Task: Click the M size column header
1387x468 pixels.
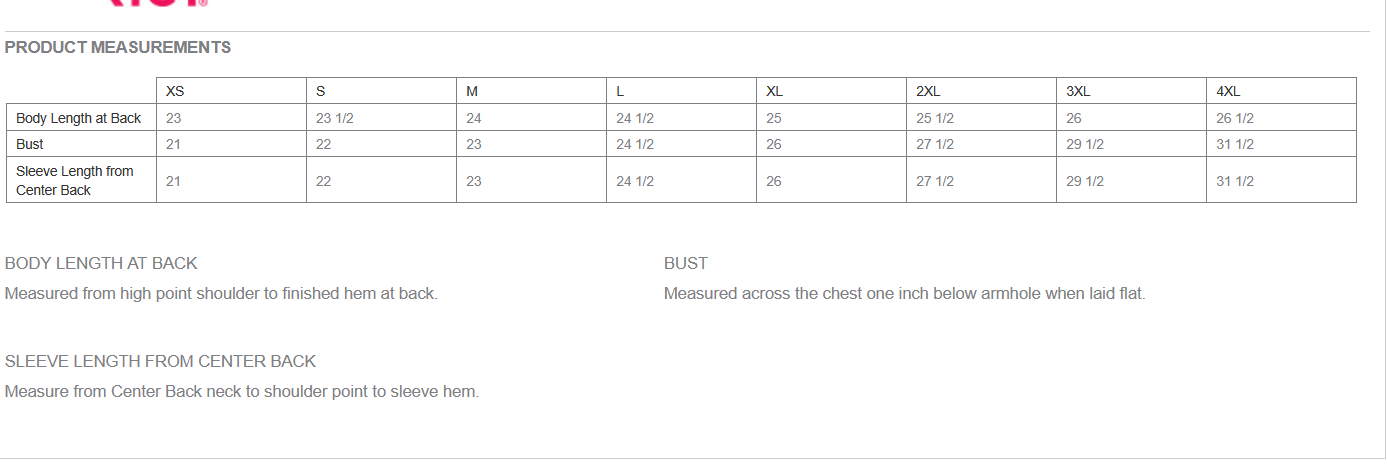Action: 472,91
